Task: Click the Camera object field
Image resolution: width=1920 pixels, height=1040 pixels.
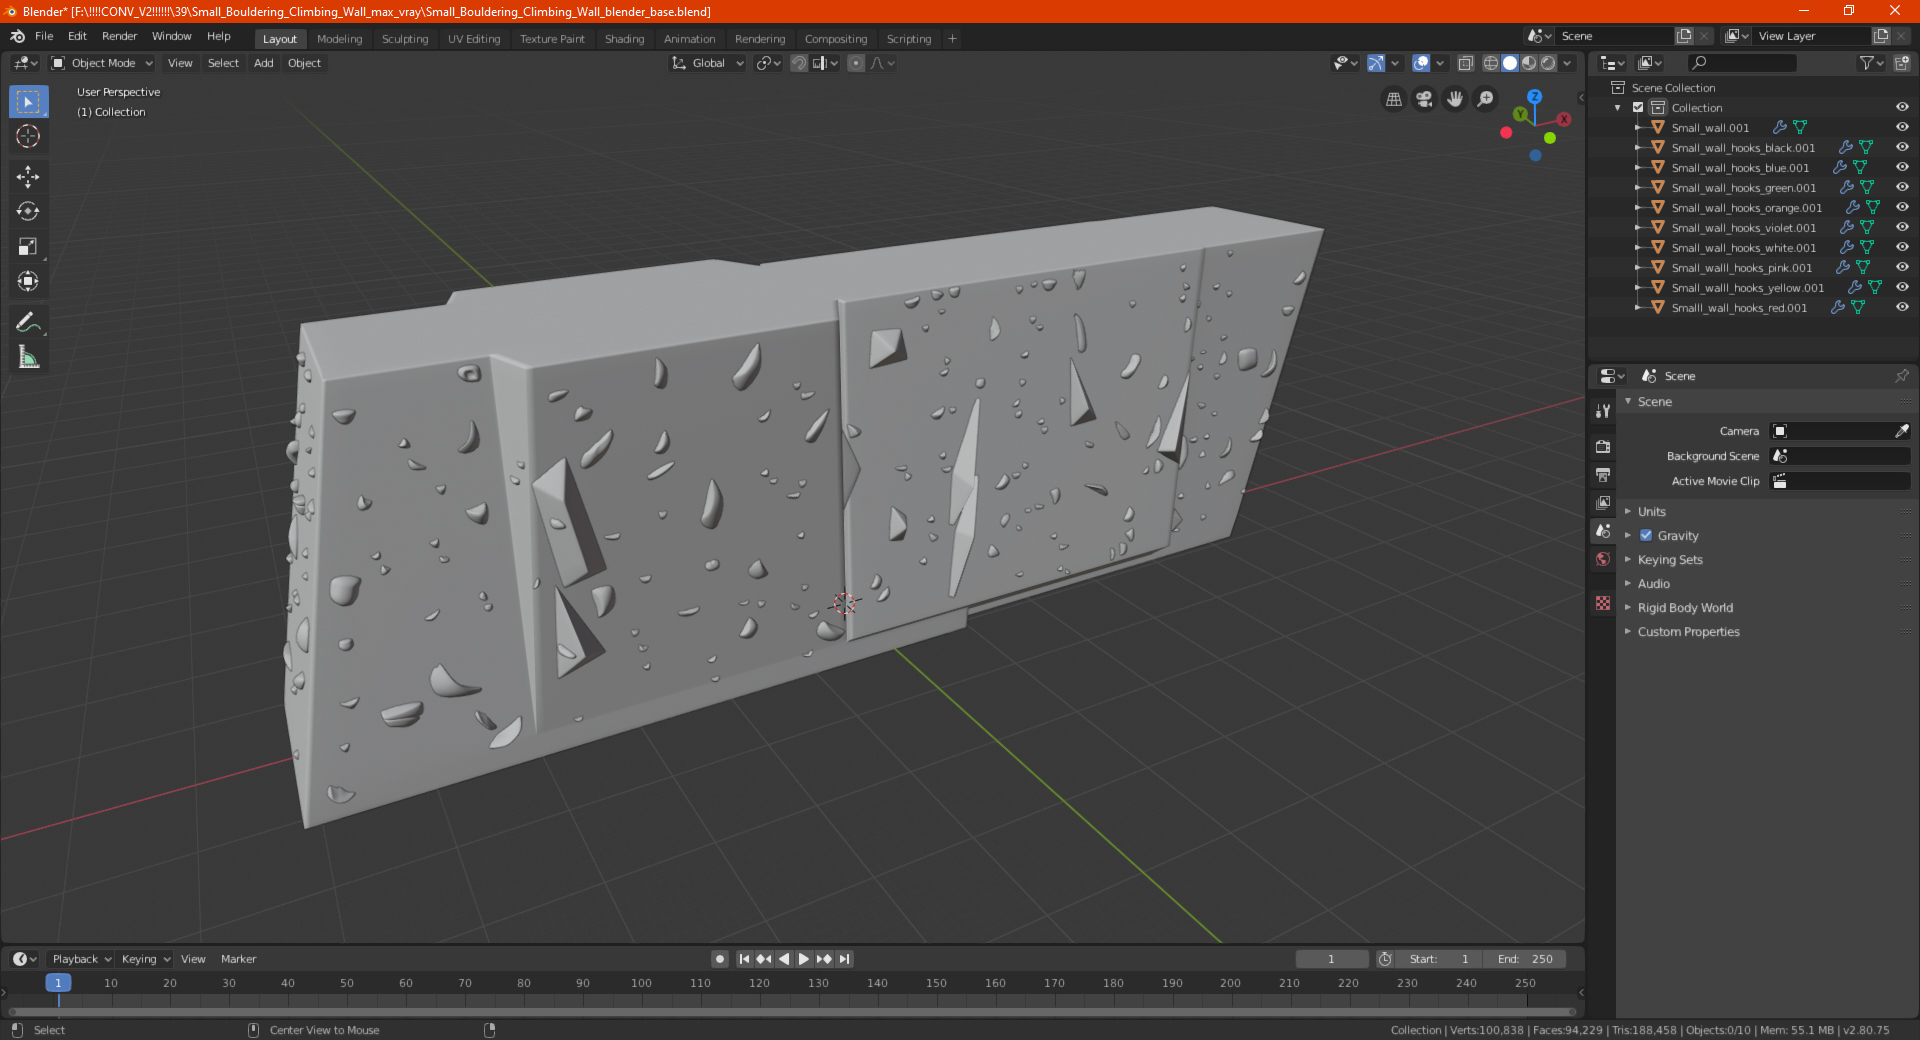Action: click(1831, 431)
